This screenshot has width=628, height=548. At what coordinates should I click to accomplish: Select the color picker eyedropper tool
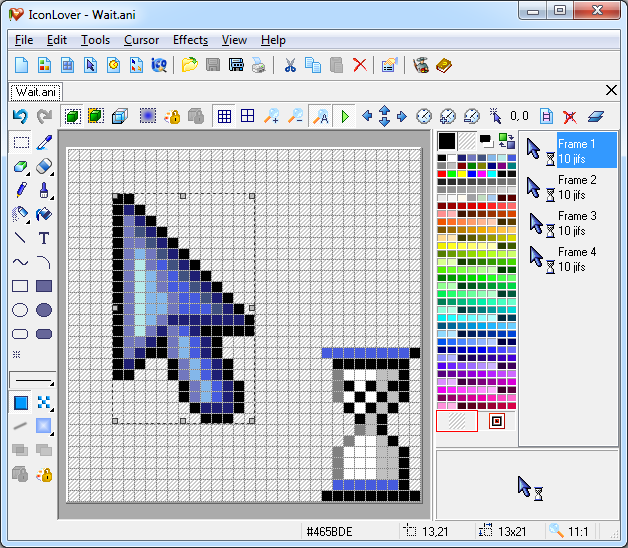tap(44, 142)
